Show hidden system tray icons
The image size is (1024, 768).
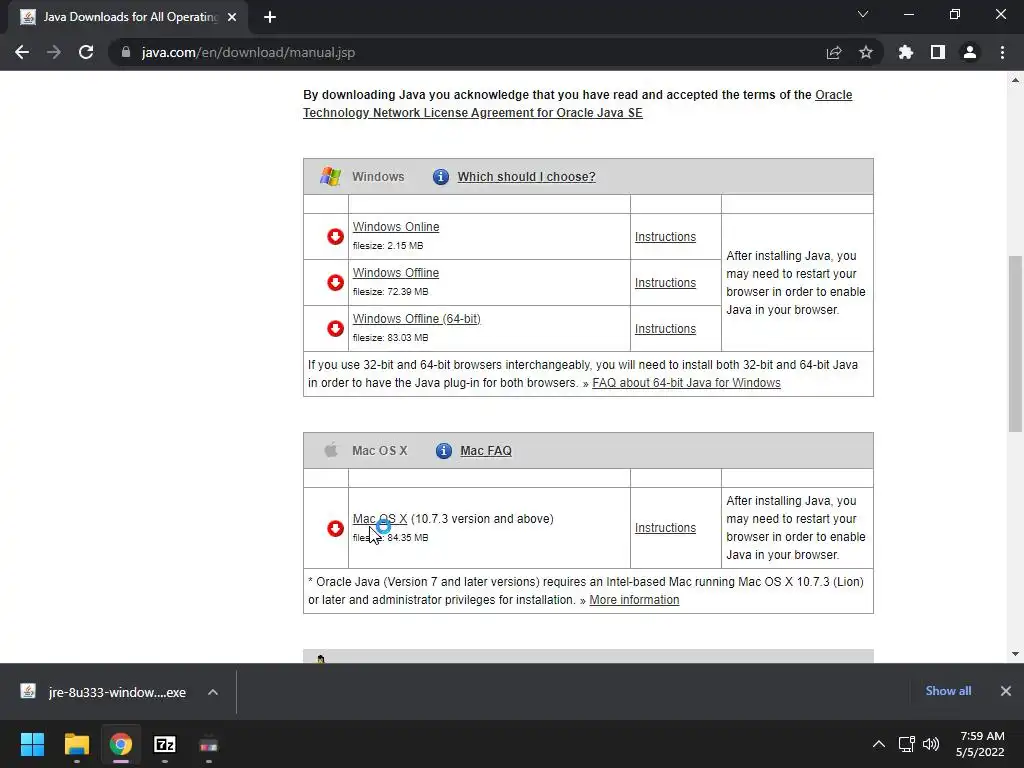879,744
